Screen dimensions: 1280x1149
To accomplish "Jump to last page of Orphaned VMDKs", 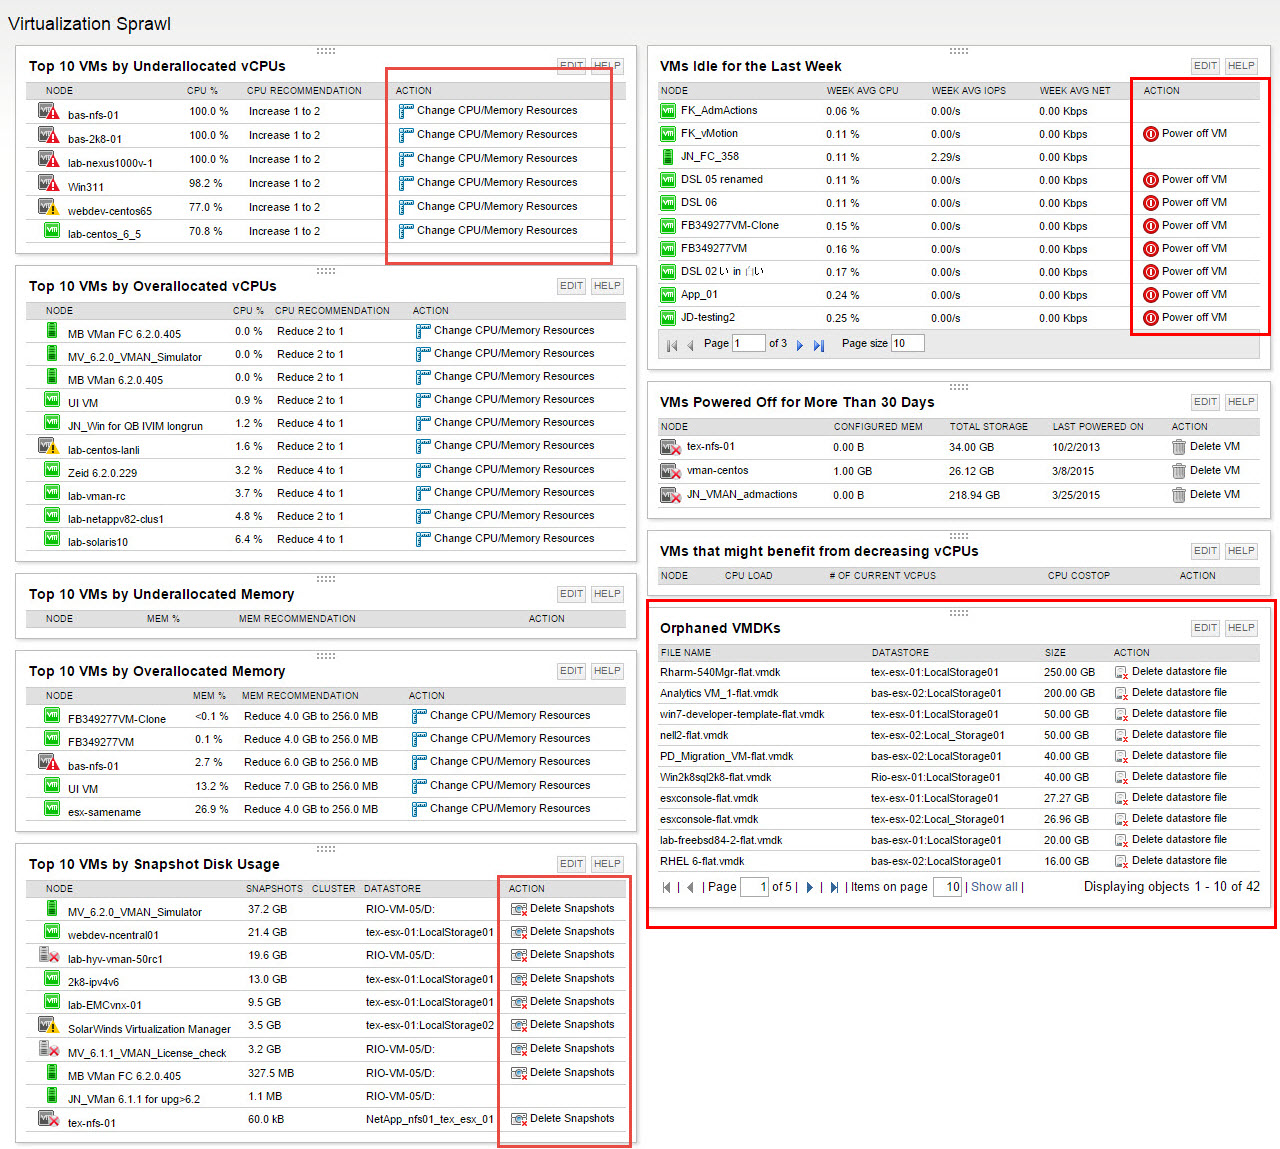I will pyautogui.click(x=834, y=887).
